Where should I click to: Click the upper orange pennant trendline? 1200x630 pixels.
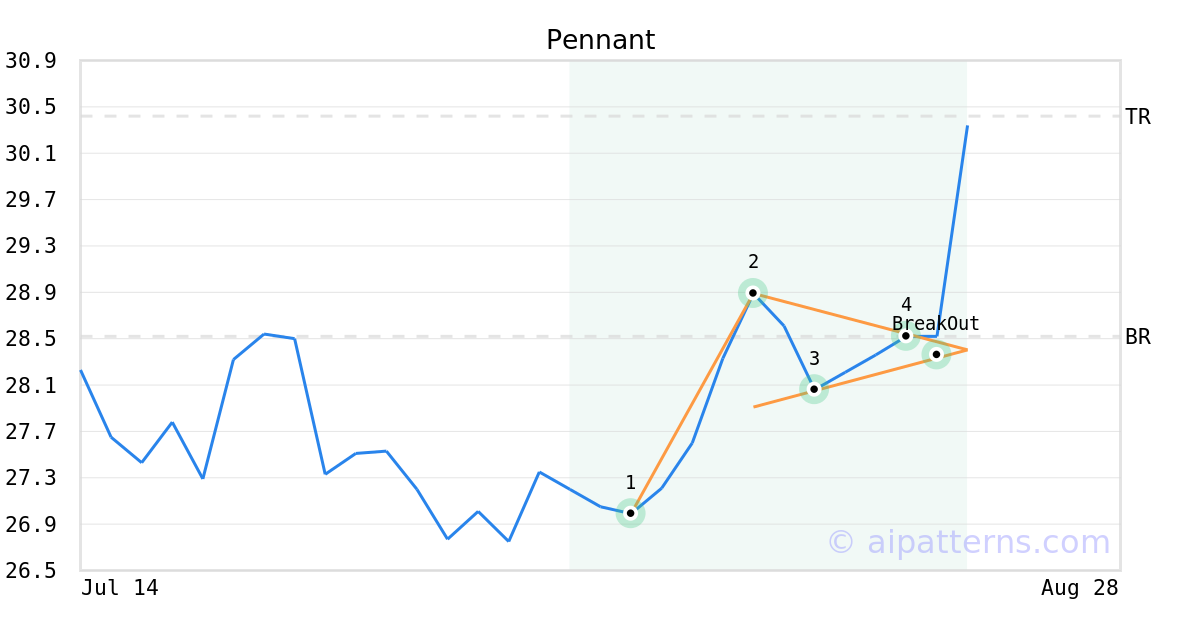coord(860,321)
